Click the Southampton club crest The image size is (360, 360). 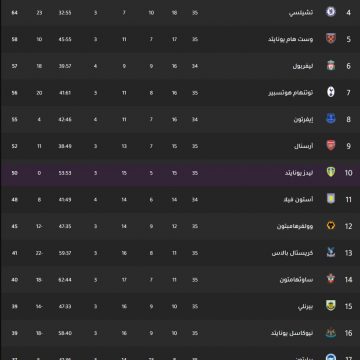tap(330, 279)
